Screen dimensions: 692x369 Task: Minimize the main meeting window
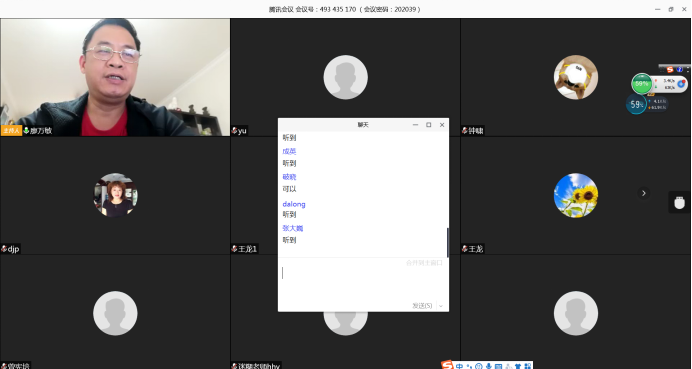click(x=658, y=9)
